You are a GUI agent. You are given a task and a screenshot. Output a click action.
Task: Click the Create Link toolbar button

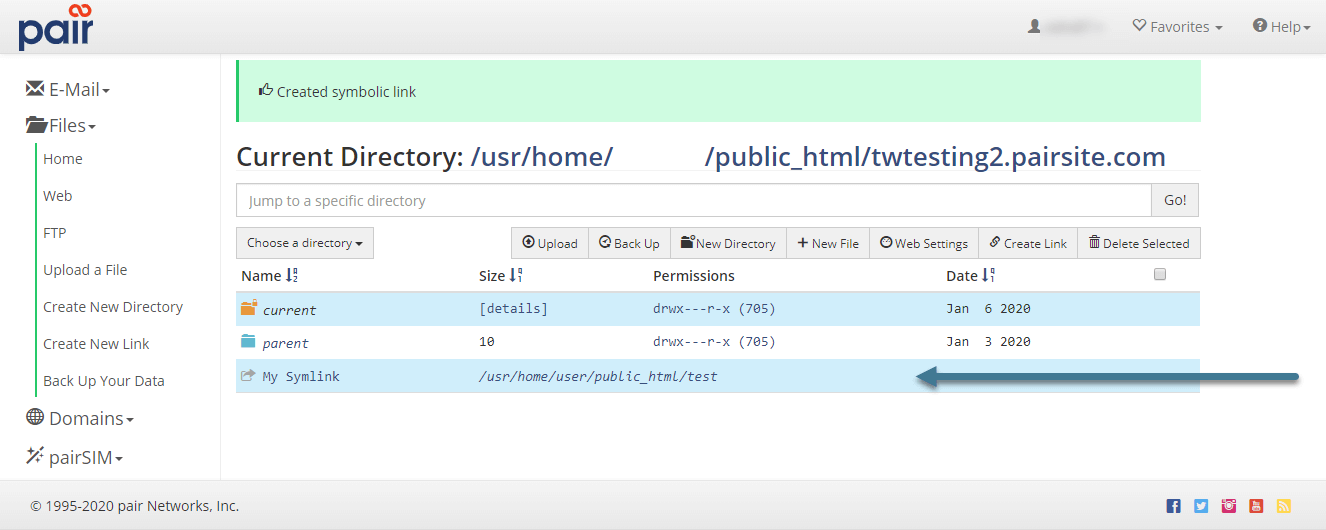(1027, 243)
